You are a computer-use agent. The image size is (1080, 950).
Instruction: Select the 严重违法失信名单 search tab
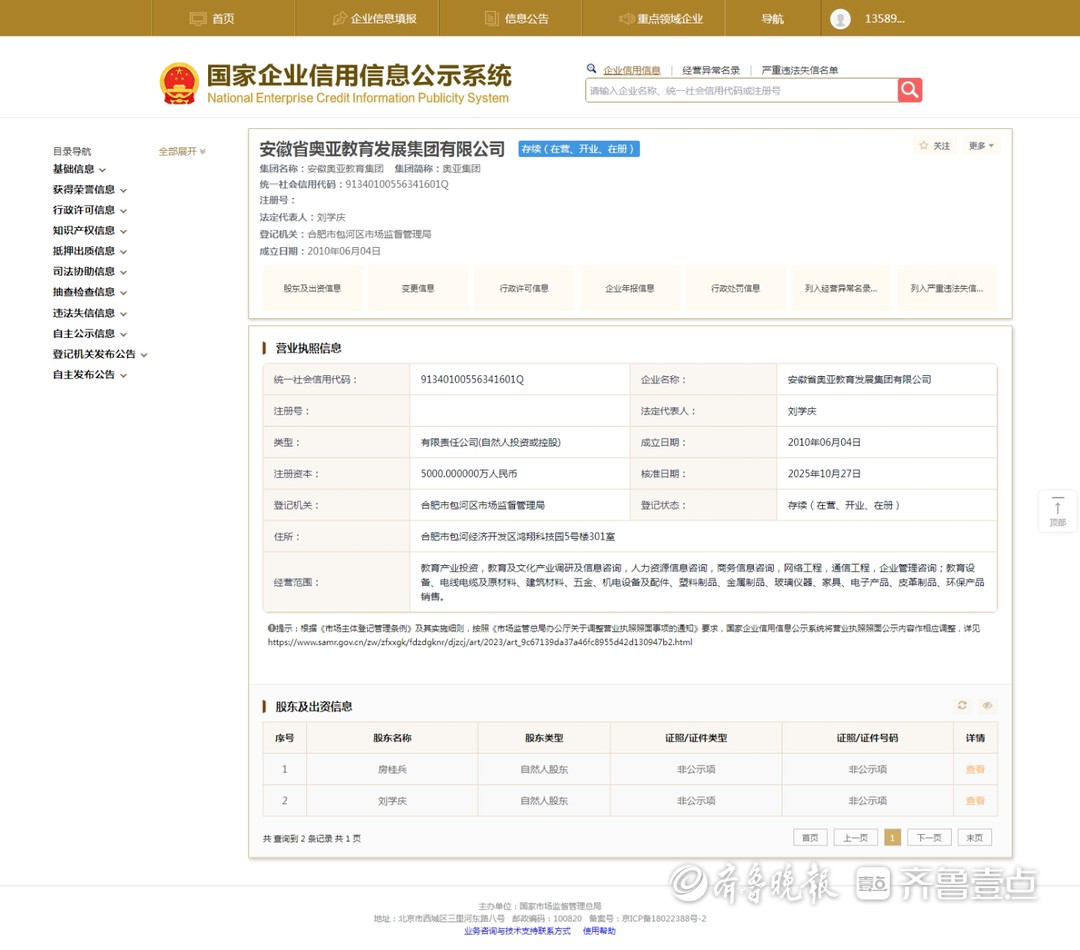(x=800, y=70)
